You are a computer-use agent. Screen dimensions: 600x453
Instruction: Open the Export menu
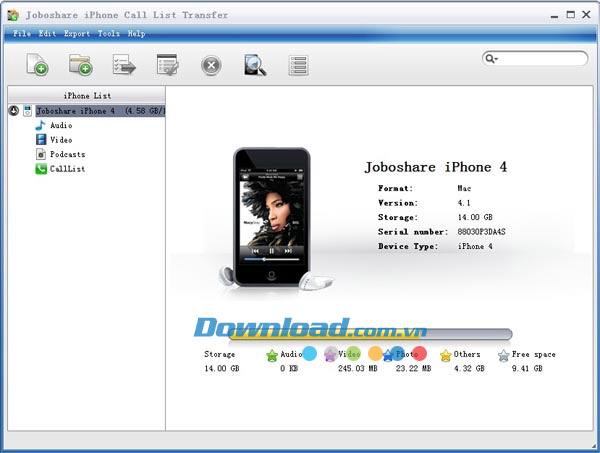coord(77,33)
